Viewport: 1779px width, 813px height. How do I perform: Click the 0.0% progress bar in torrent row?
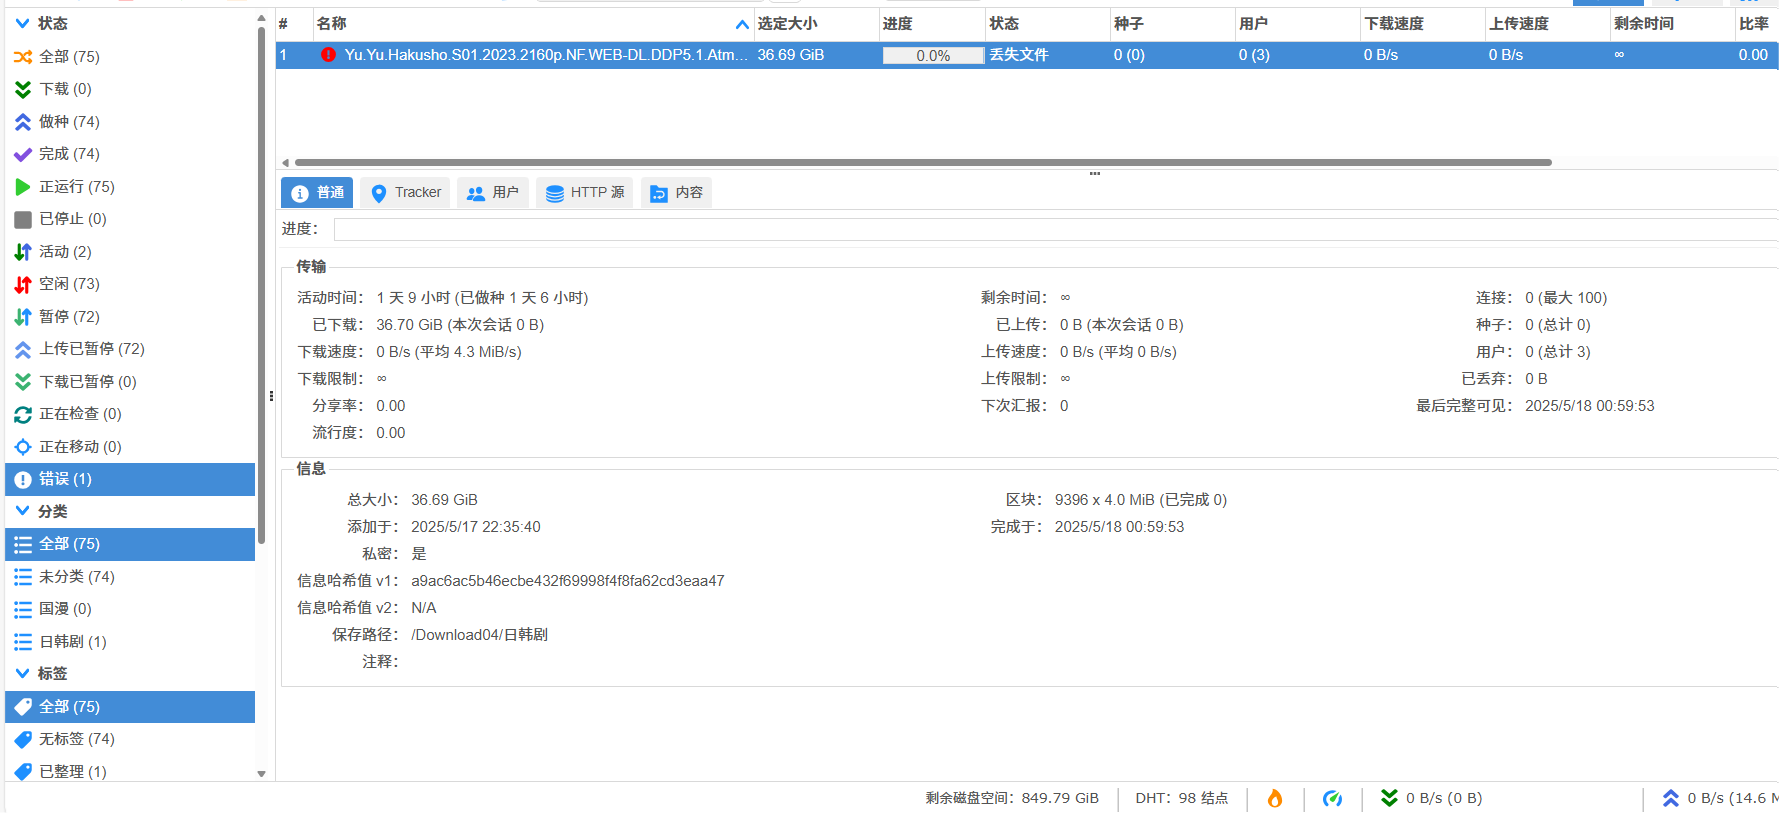[933, 56]
